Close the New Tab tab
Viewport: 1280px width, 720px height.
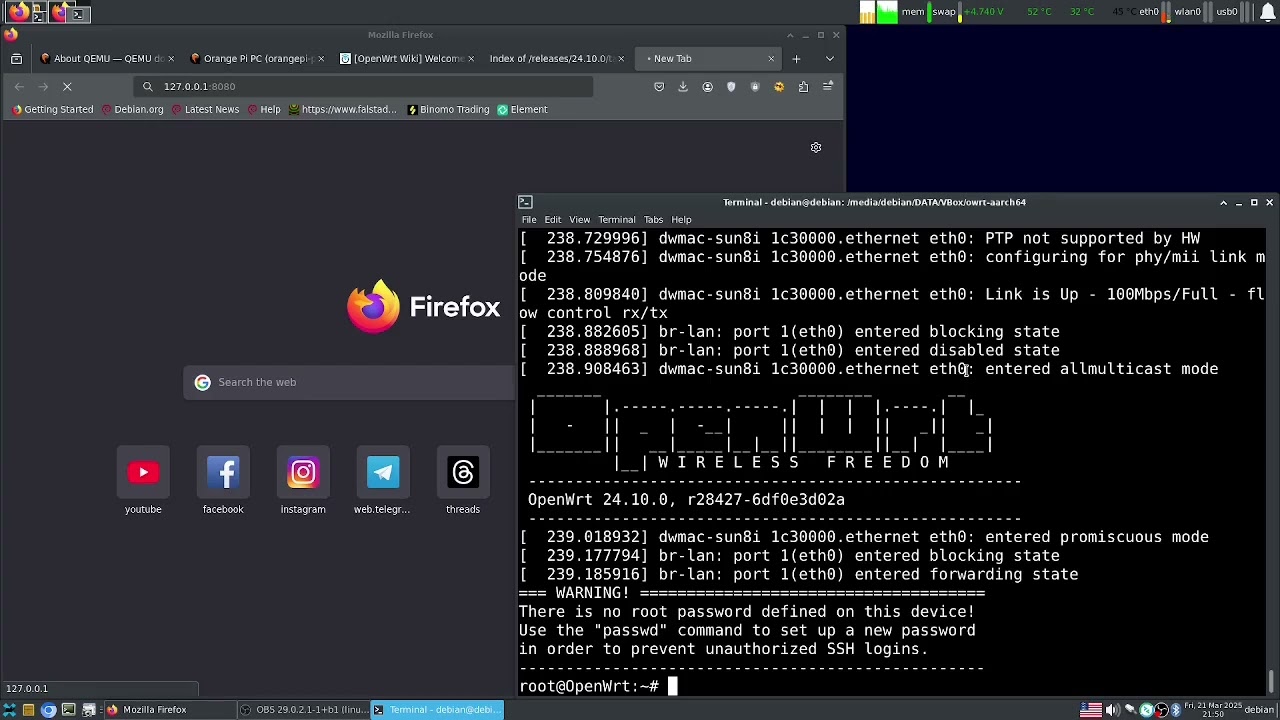coord(771,59)
